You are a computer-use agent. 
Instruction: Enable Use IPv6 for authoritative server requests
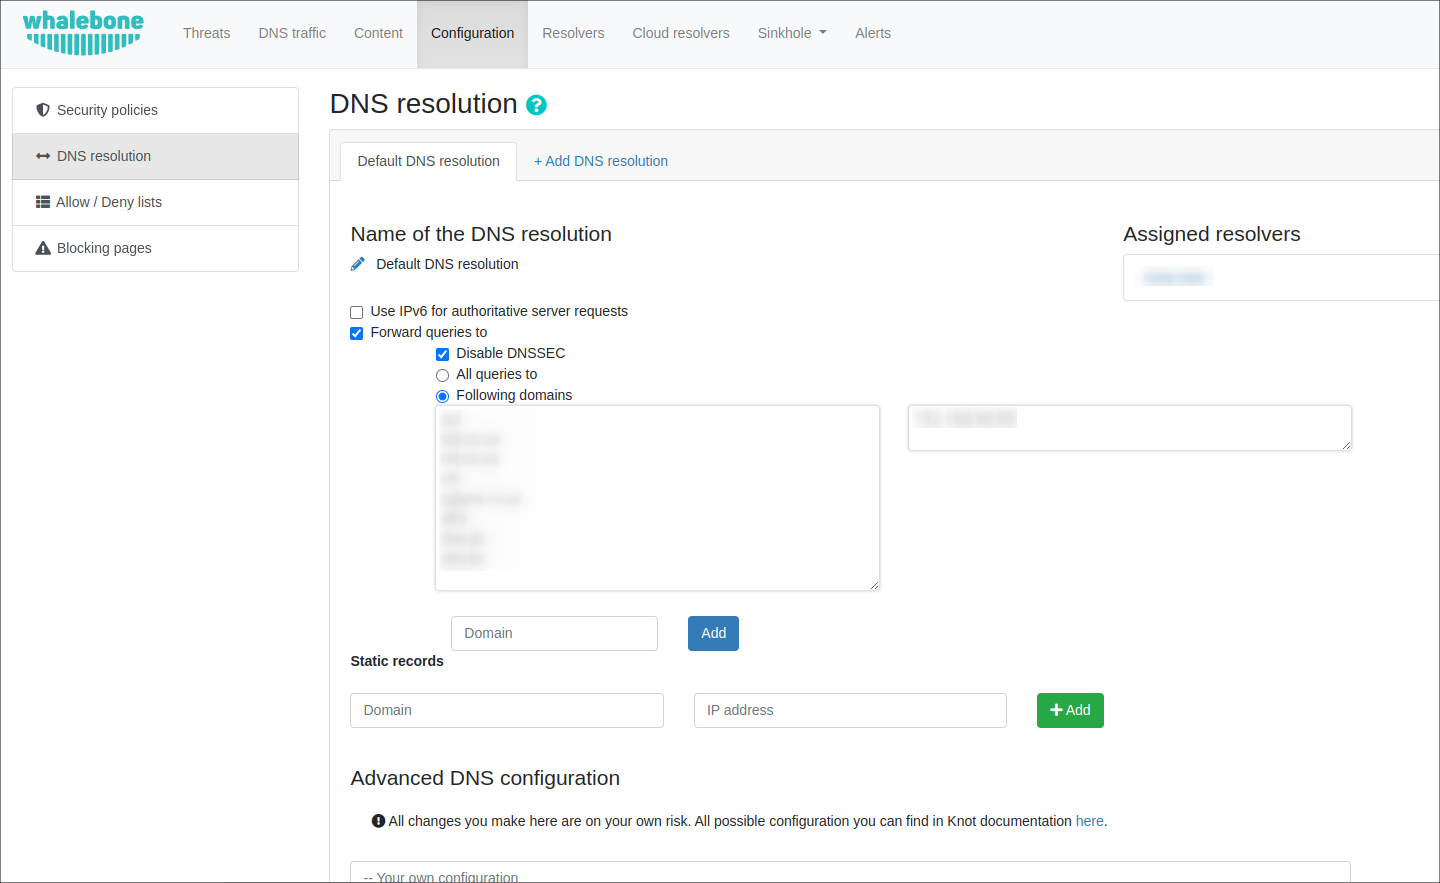(357, 312)
